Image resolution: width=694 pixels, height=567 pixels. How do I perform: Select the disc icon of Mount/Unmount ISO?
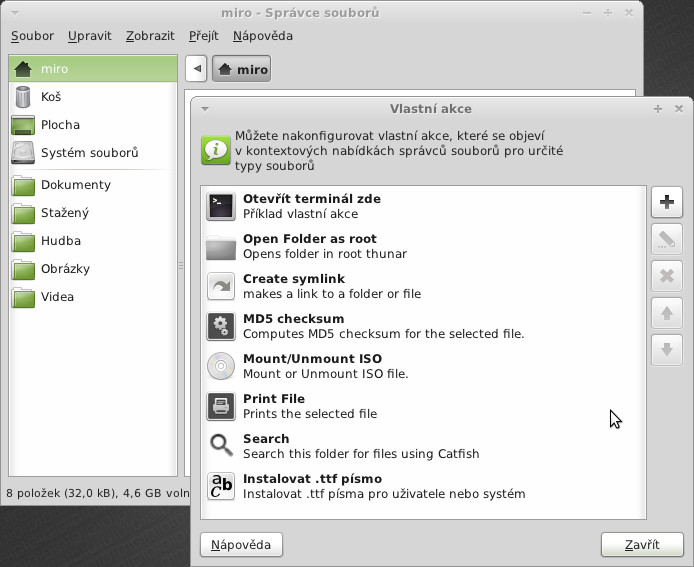(x=221, y=366)
